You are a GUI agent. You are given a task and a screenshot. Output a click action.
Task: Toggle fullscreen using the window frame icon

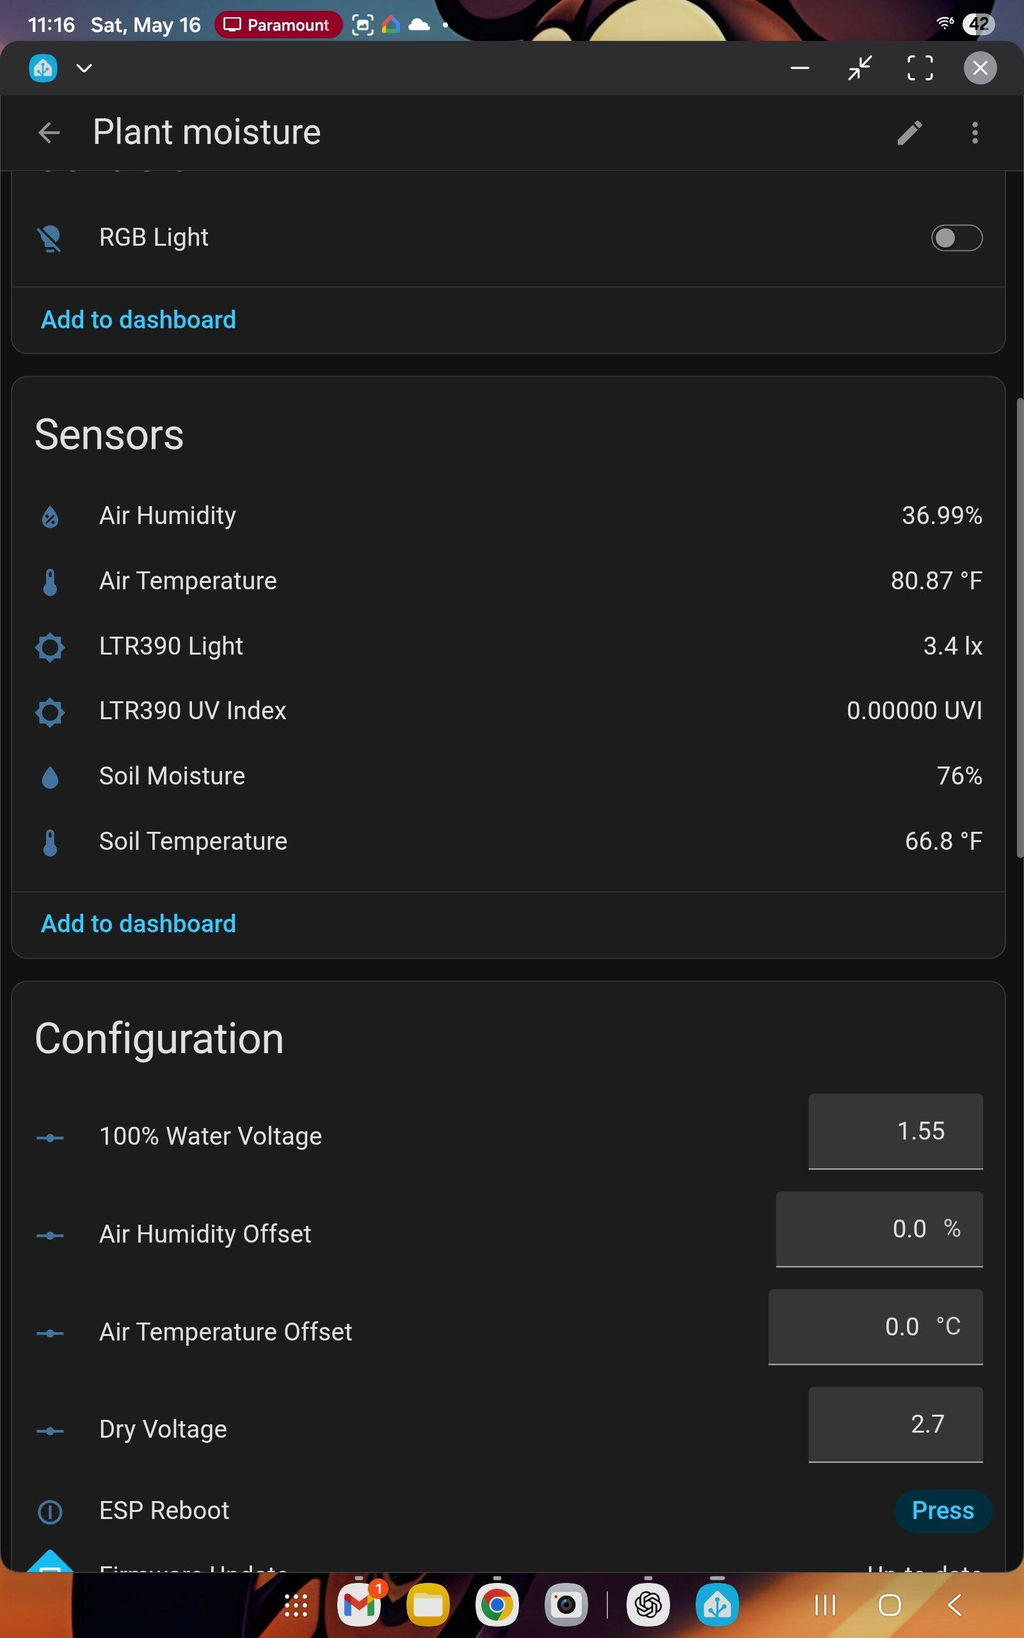pyautogui.click(x=920, y=68)
